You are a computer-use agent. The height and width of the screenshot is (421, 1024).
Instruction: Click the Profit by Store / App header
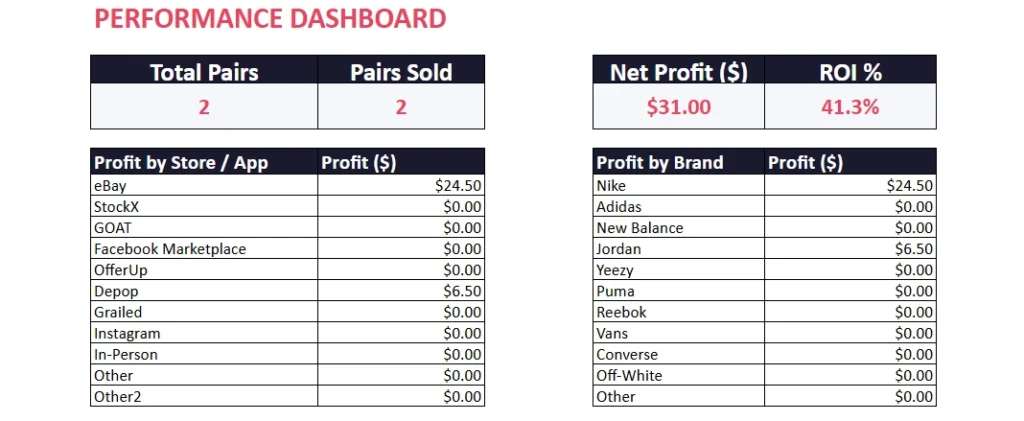pos(181,163)
